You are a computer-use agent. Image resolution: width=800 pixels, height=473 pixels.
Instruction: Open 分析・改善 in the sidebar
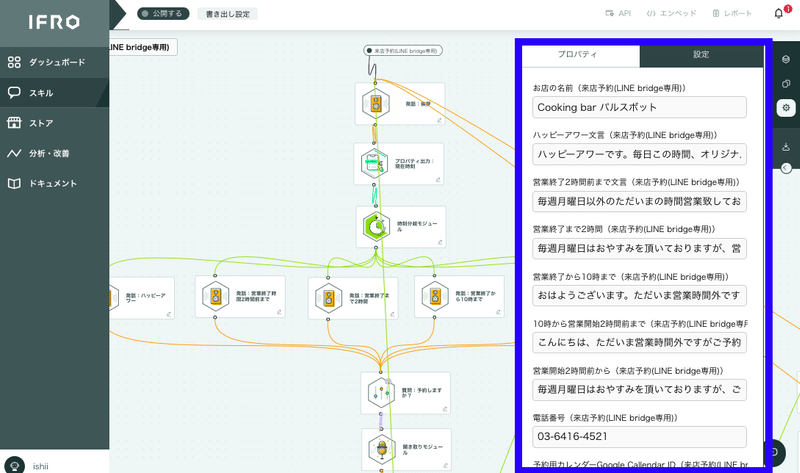point(54,153)
